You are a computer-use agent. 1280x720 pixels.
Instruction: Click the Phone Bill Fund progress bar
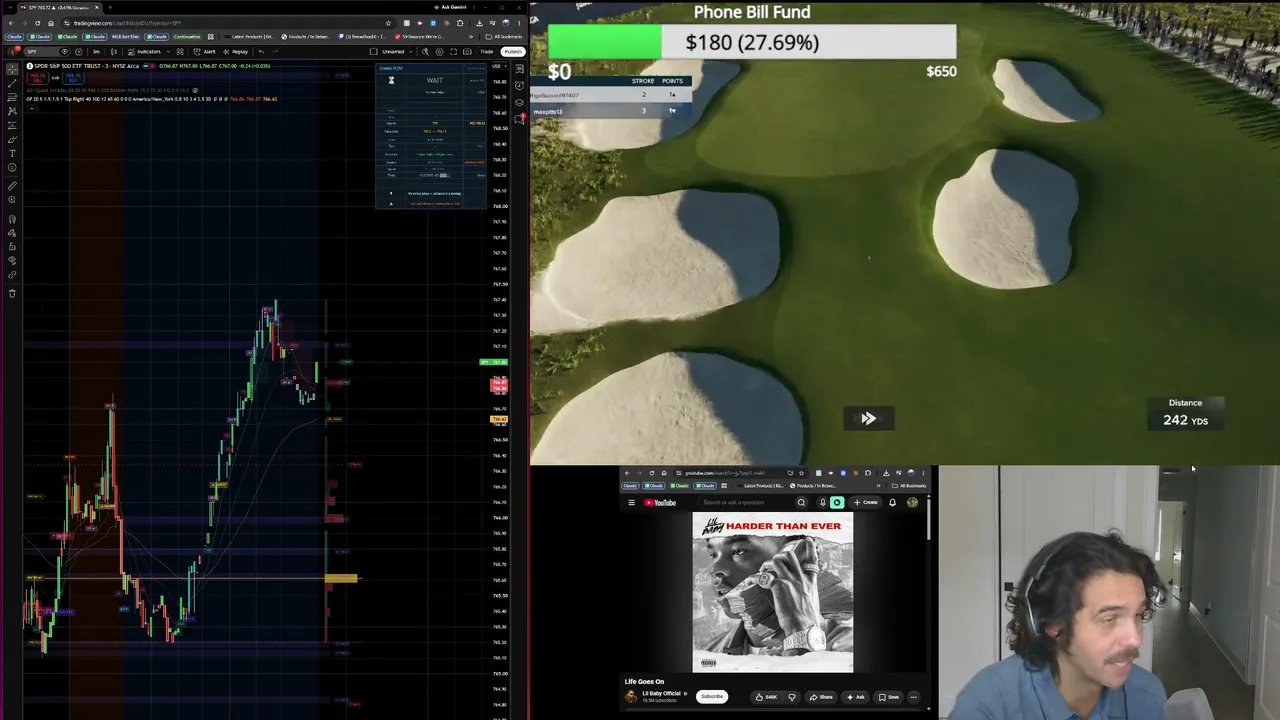tap(752, 42)
